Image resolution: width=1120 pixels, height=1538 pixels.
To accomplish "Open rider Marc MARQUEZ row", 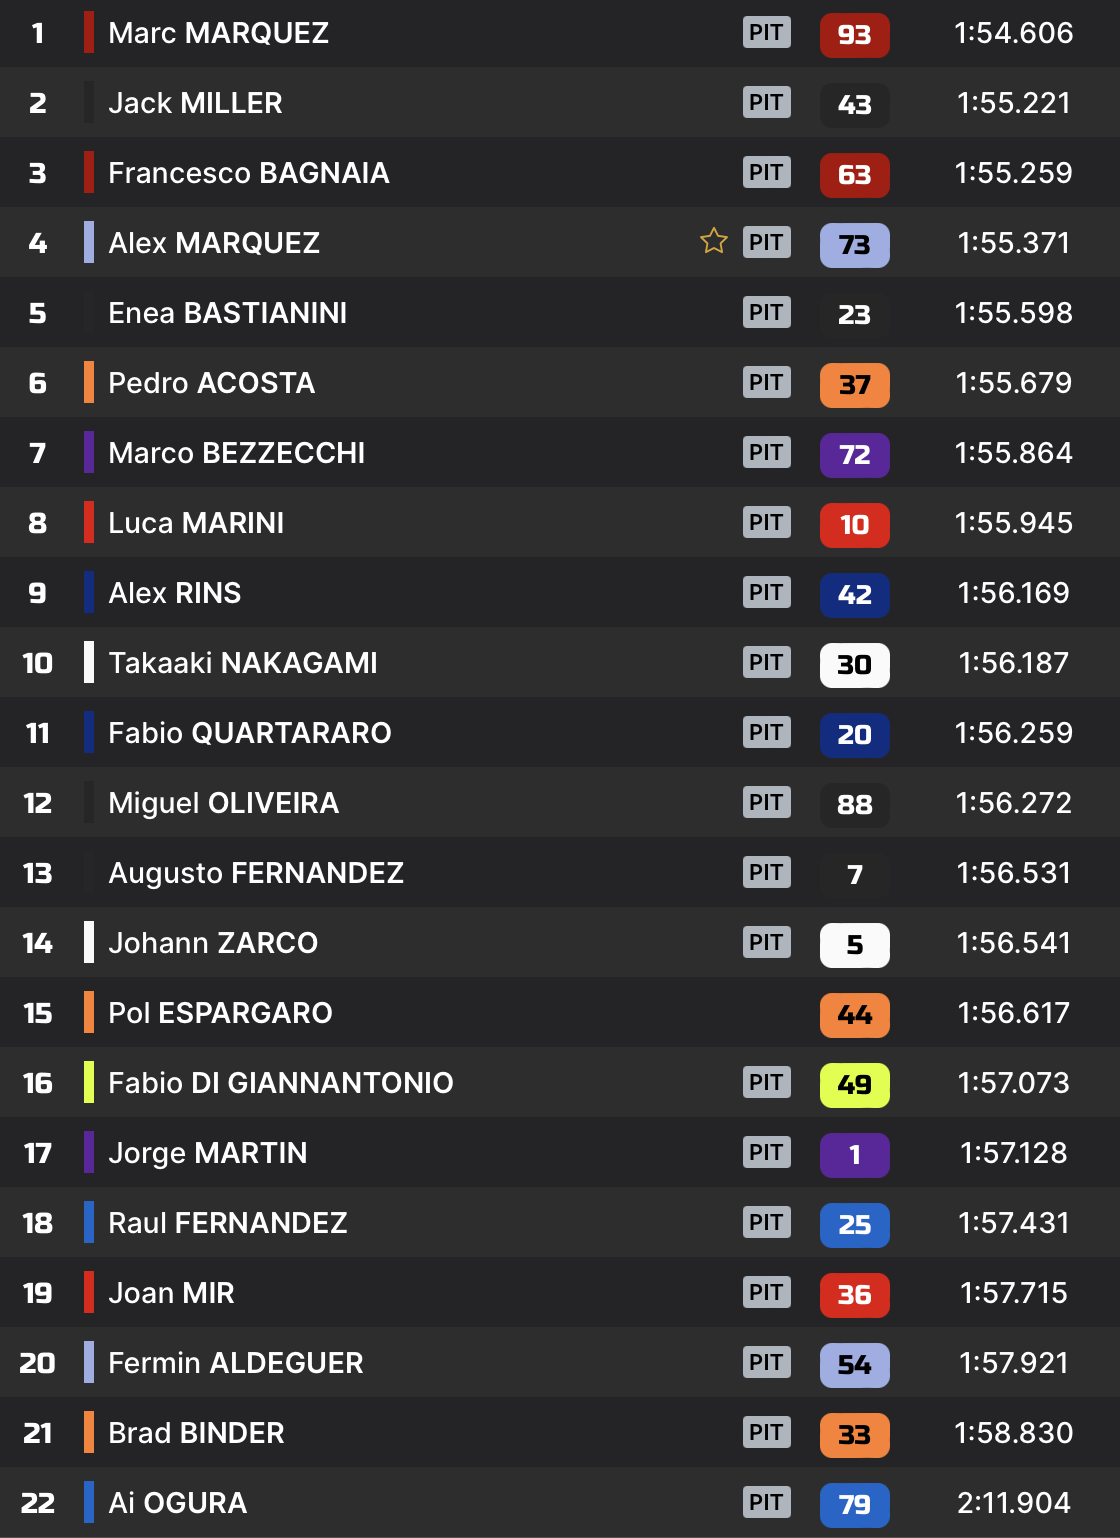I will [x=560, y=33].
